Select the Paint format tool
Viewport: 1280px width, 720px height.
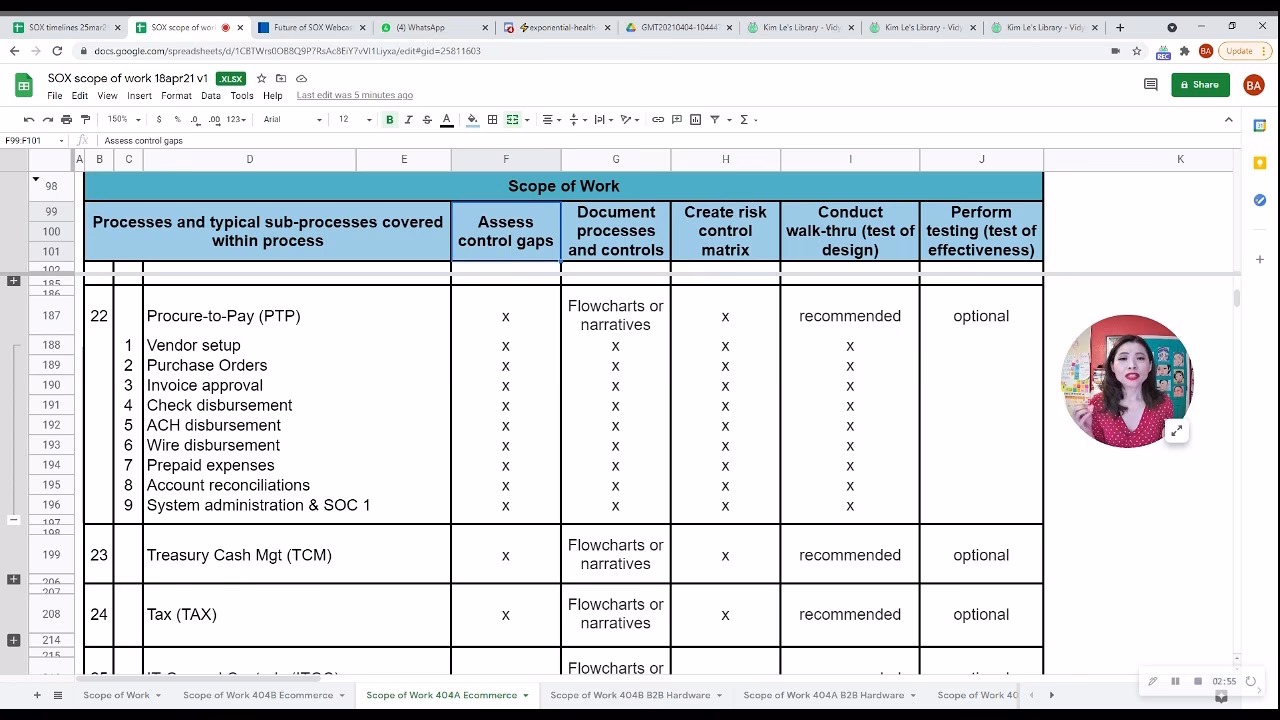point(85,120)
